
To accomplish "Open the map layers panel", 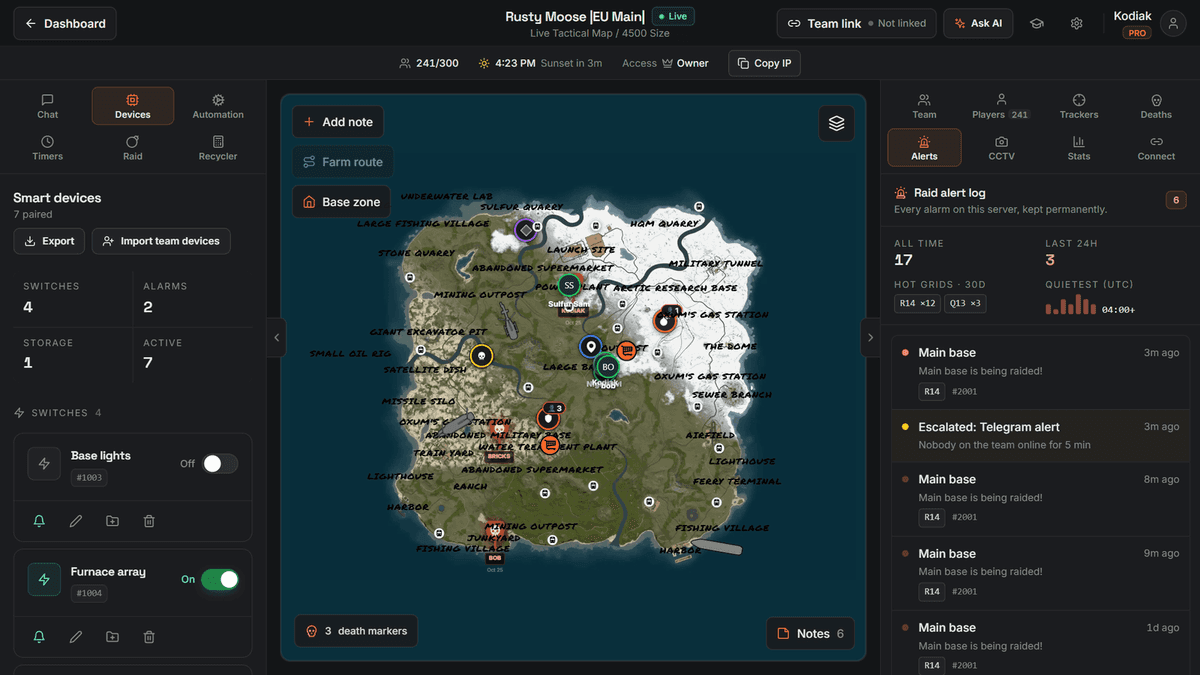I will [836, 123].
